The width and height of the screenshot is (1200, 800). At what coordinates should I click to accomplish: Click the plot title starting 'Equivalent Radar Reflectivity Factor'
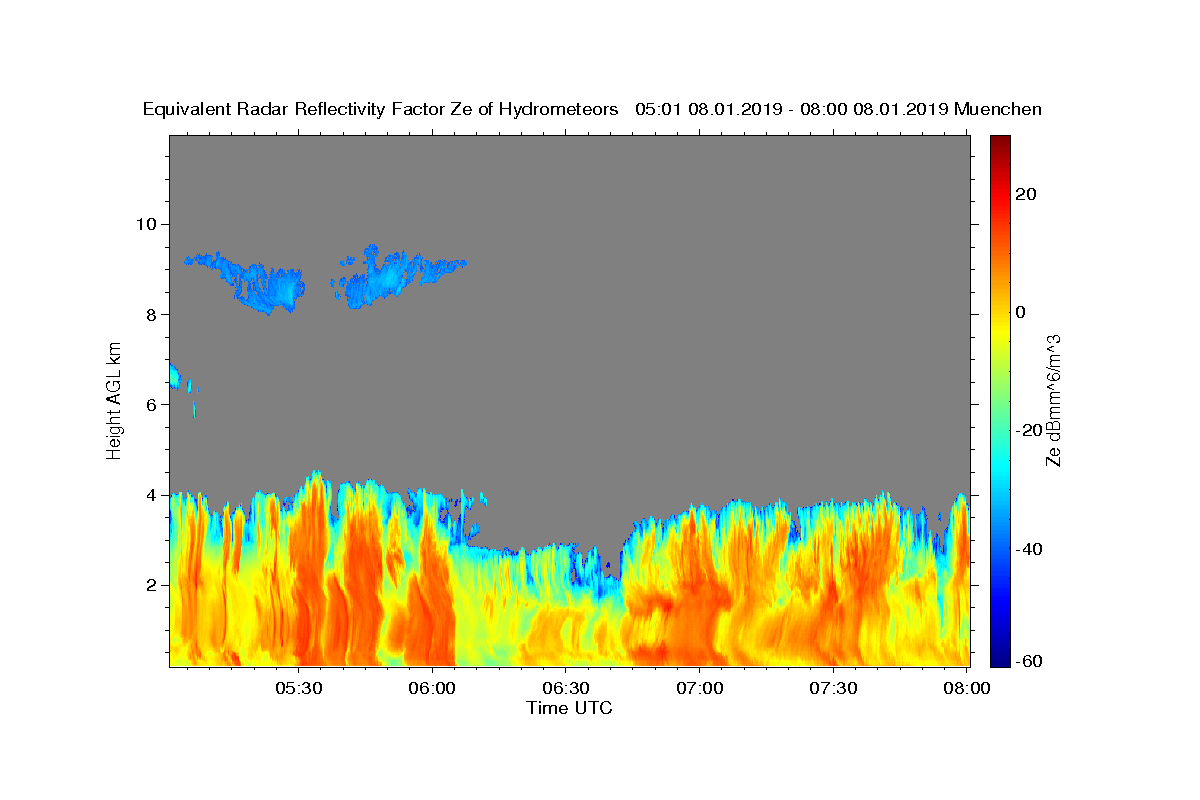pos(592,110)
